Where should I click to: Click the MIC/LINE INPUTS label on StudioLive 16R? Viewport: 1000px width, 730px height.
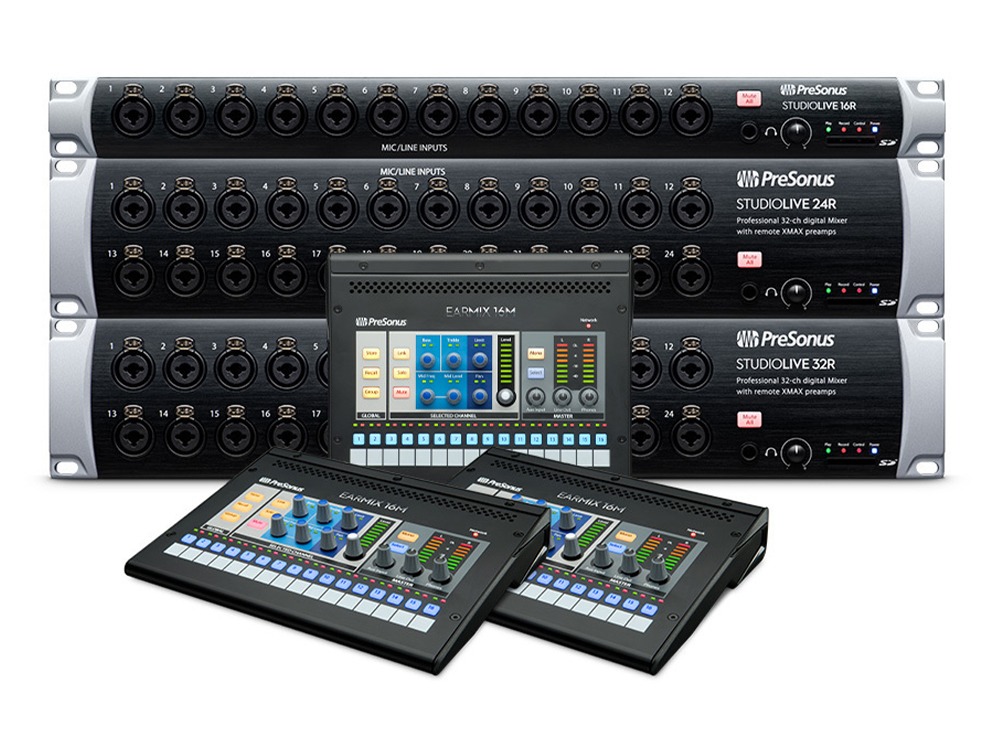tap(415, 147)
